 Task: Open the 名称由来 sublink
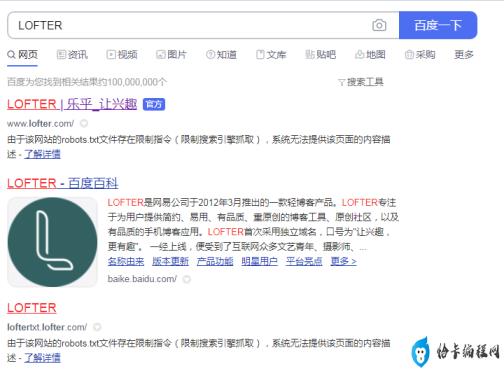click(x=126, y=261)
